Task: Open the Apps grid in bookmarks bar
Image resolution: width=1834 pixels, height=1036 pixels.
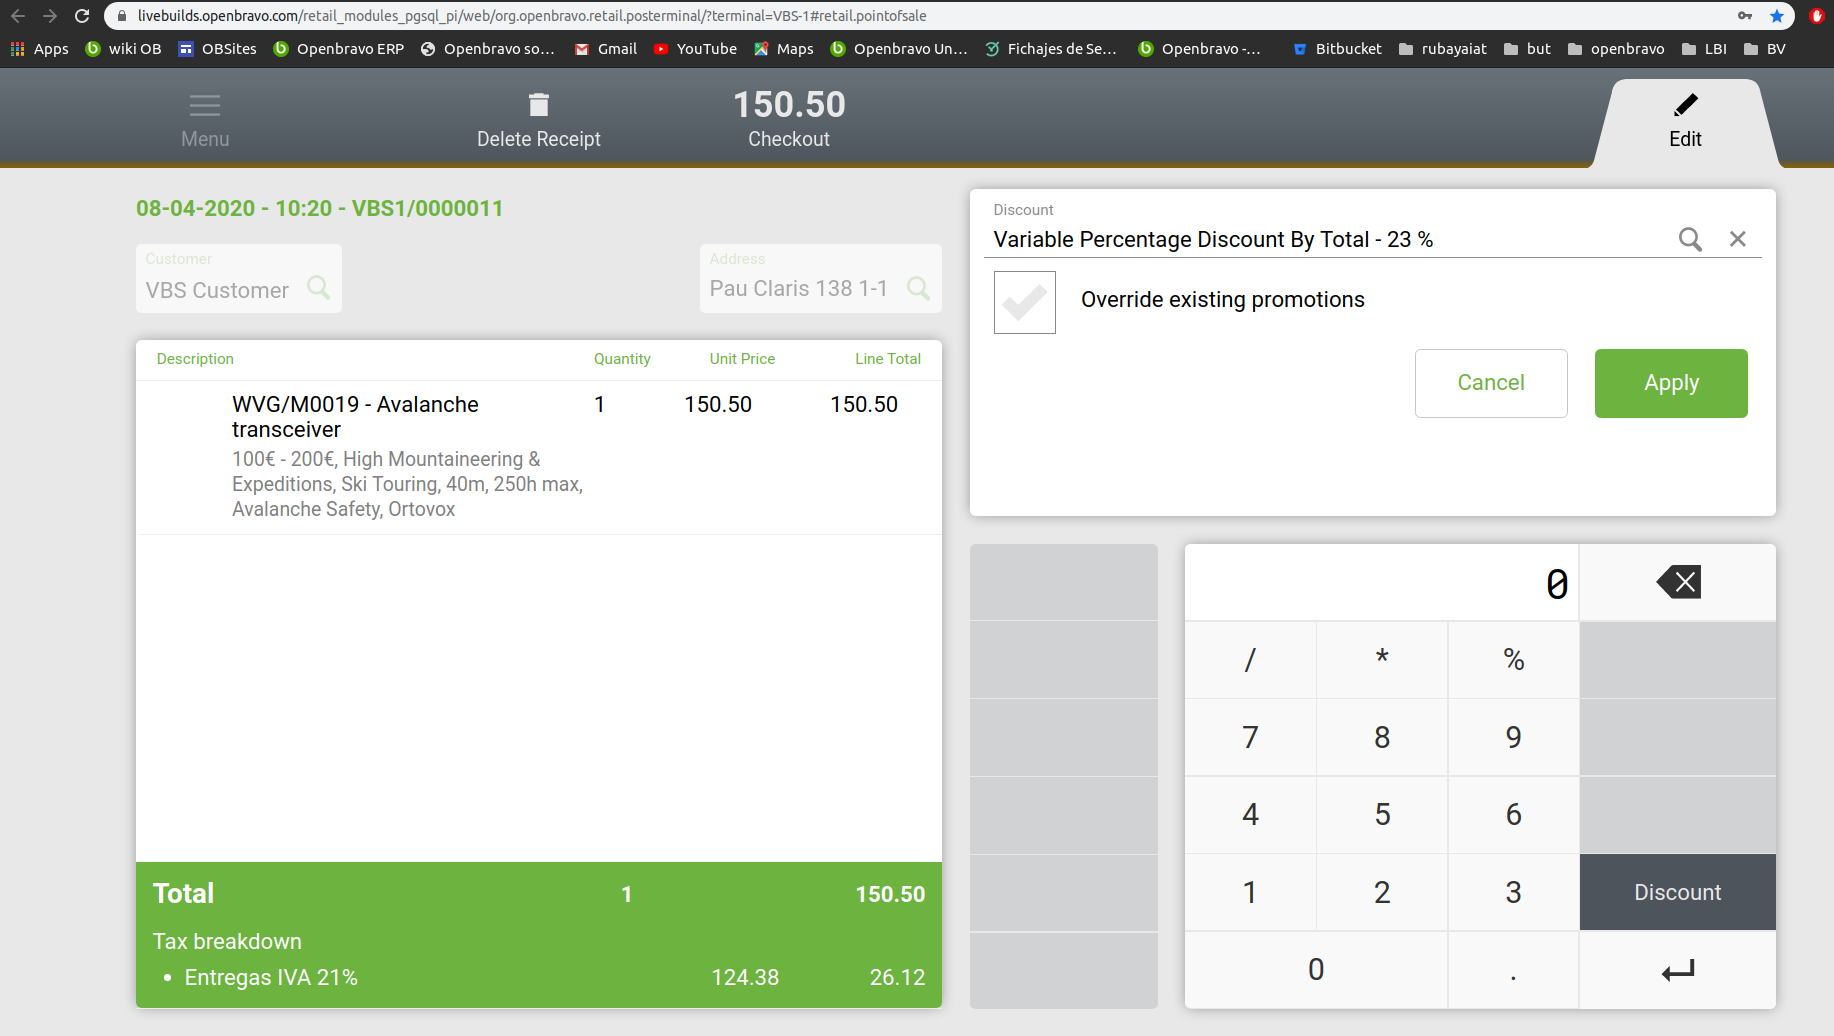Action: (x=40, y=49)
